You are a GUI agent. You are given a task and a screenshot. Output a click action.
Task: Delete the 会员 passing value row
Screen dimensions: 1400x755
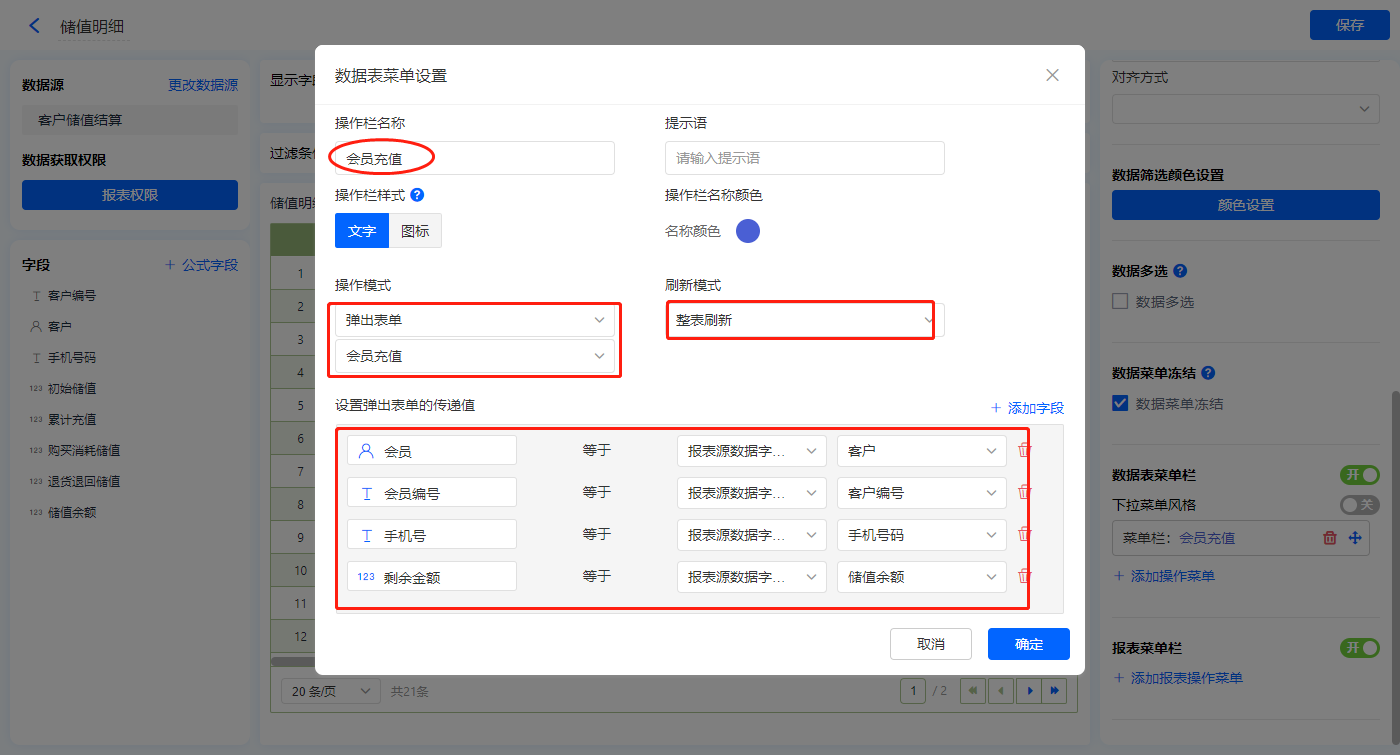1024,450
